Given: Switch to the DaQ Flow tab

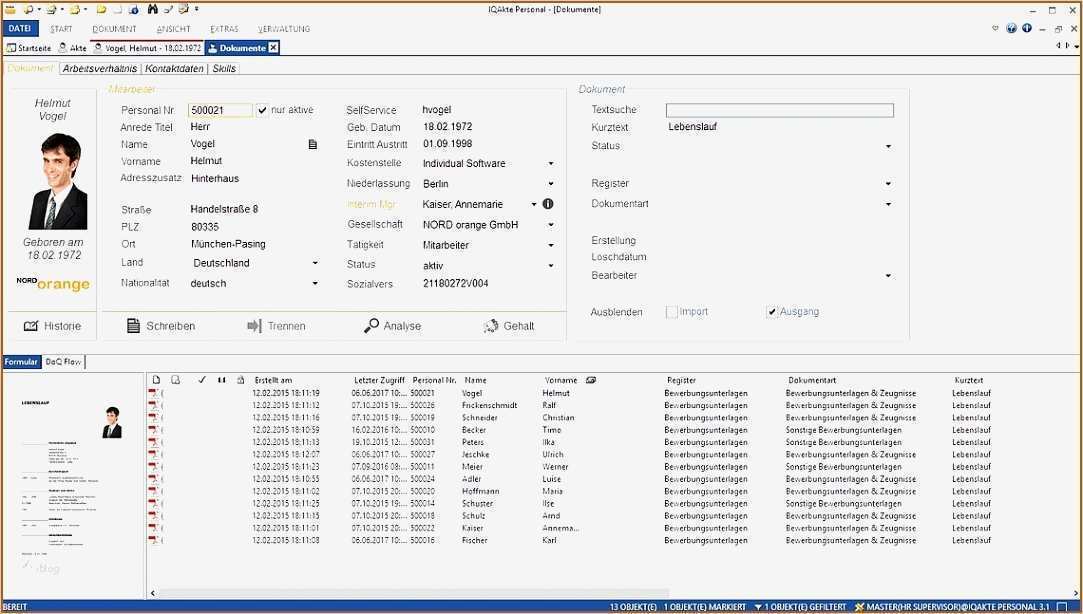Looking at the screenshot, I should pyautogui.click(x=63, y=362).
